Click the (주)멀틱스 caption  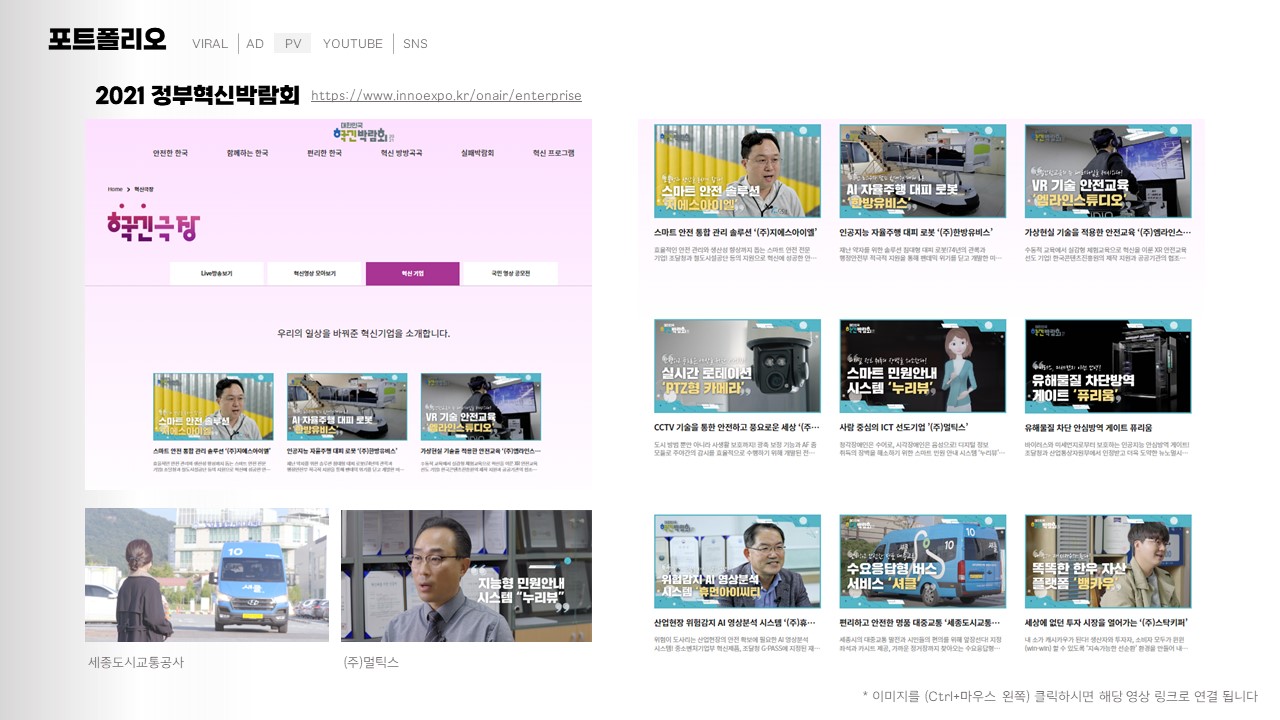(x=371, y=662)
